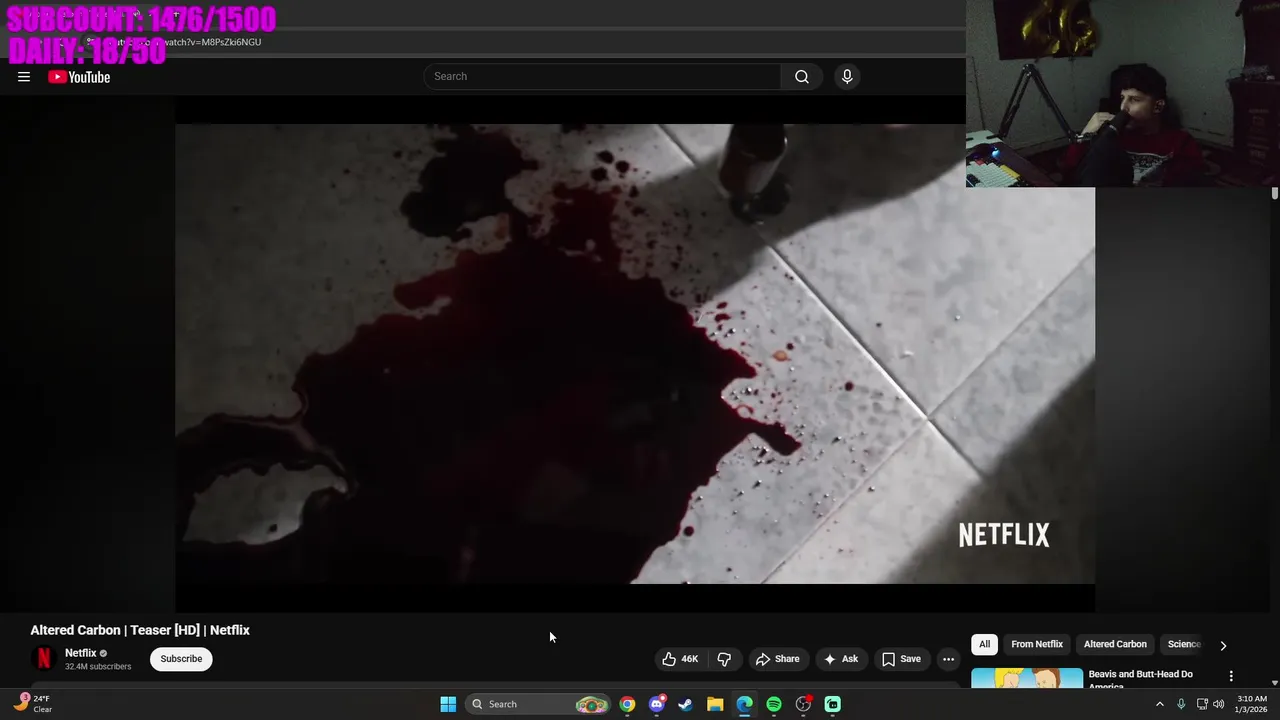Click the page vertical scrollbar thumb
Screen dimensions: 1280x720
[1274, 194]
